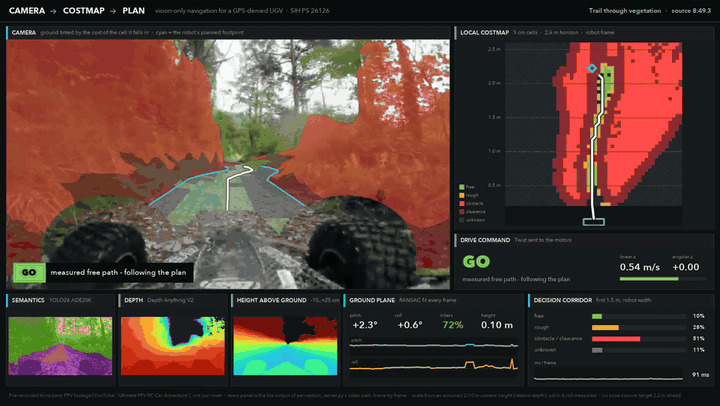Click the orange 'rough' legend swatch
Screen dimensions: 720x406
(461, 195)
